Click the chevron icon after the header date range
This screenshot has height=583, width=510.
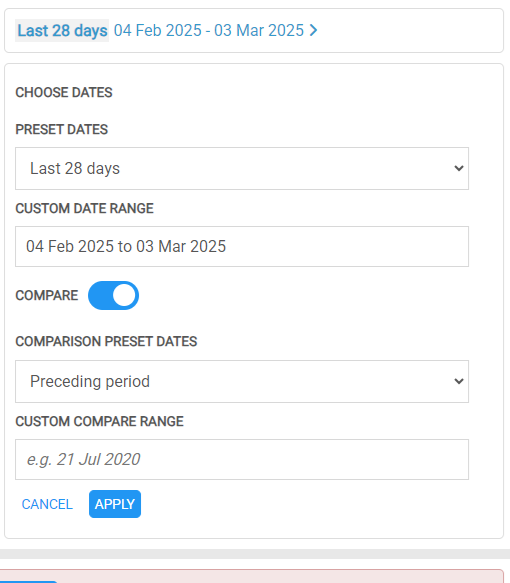tap(313, 30)
